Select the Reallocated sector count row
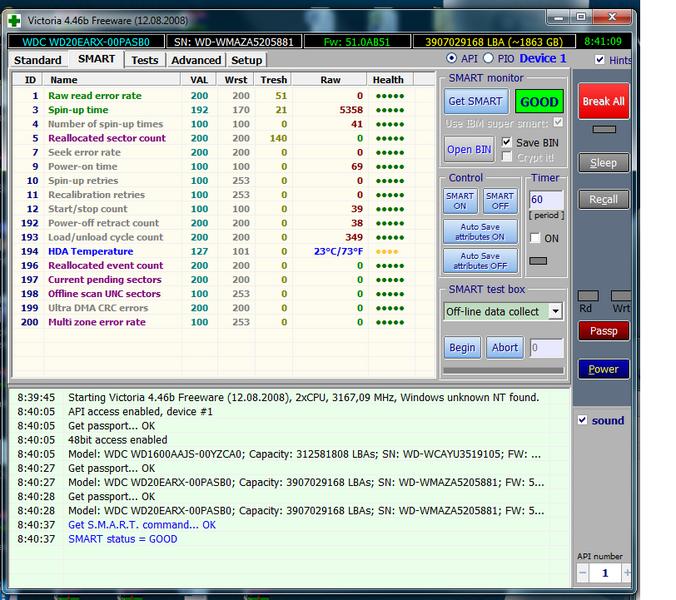 click(x=223, y=138)
